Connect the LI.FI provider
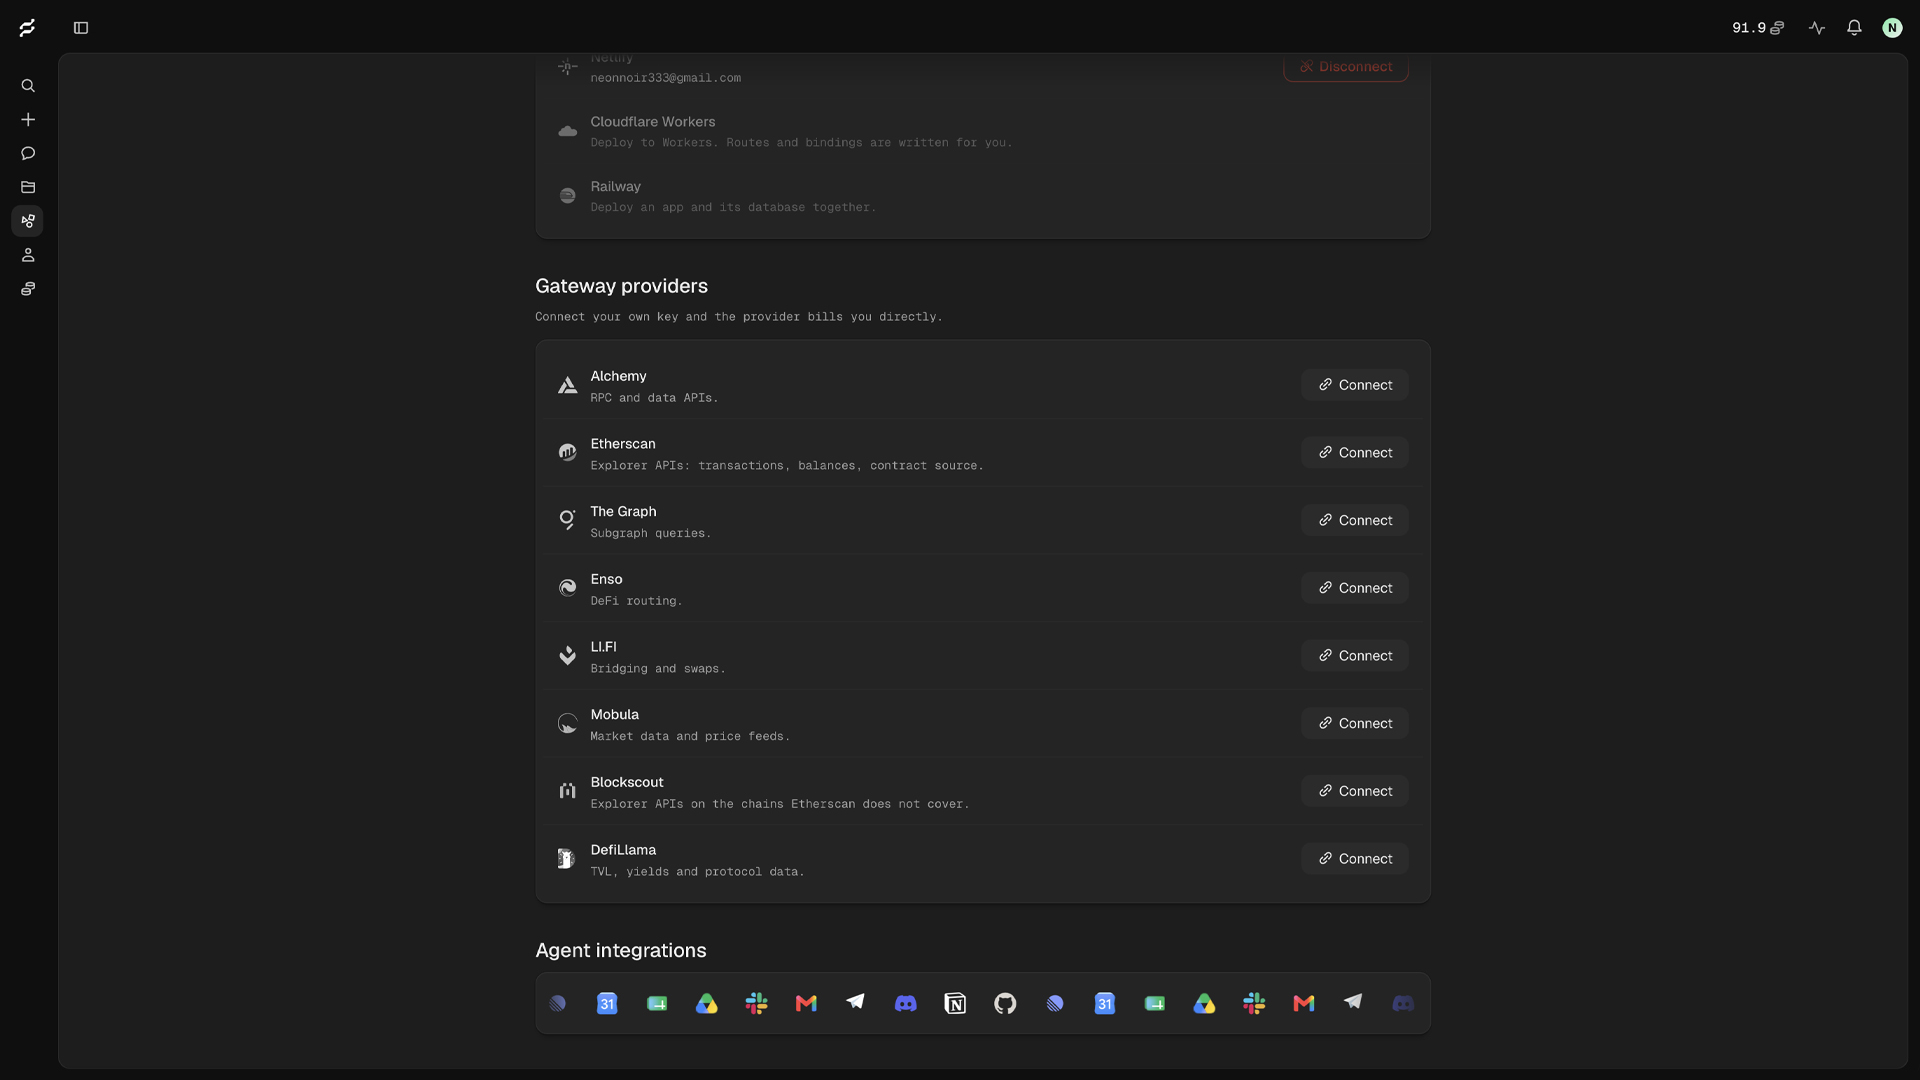The height and width of the screenshot is (1080, 1920). click(x=1355, y=656)
